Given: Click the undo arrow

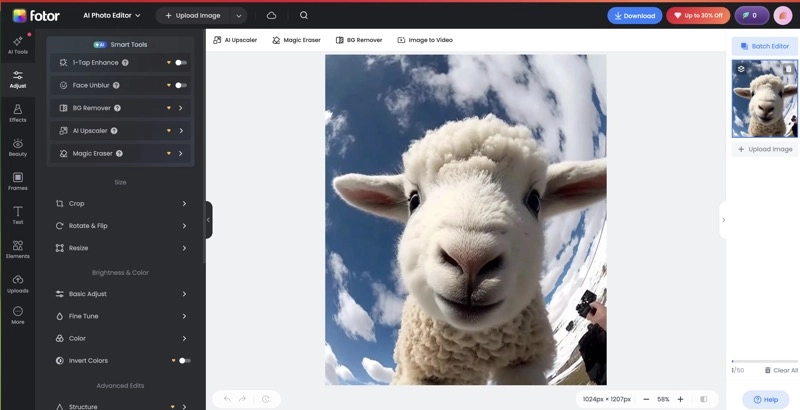Looking at the screenshot, I should 228,399.
